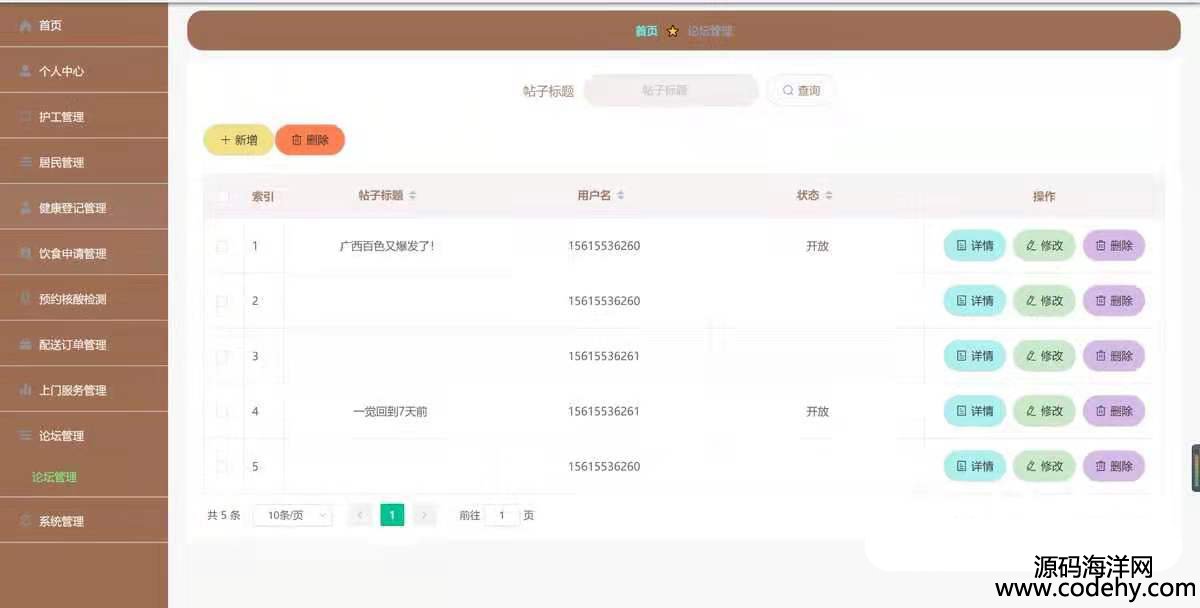Screen dimensions: 1200x608
Task: Open 健康登记管理 sidebar menu
Action: 84,208
